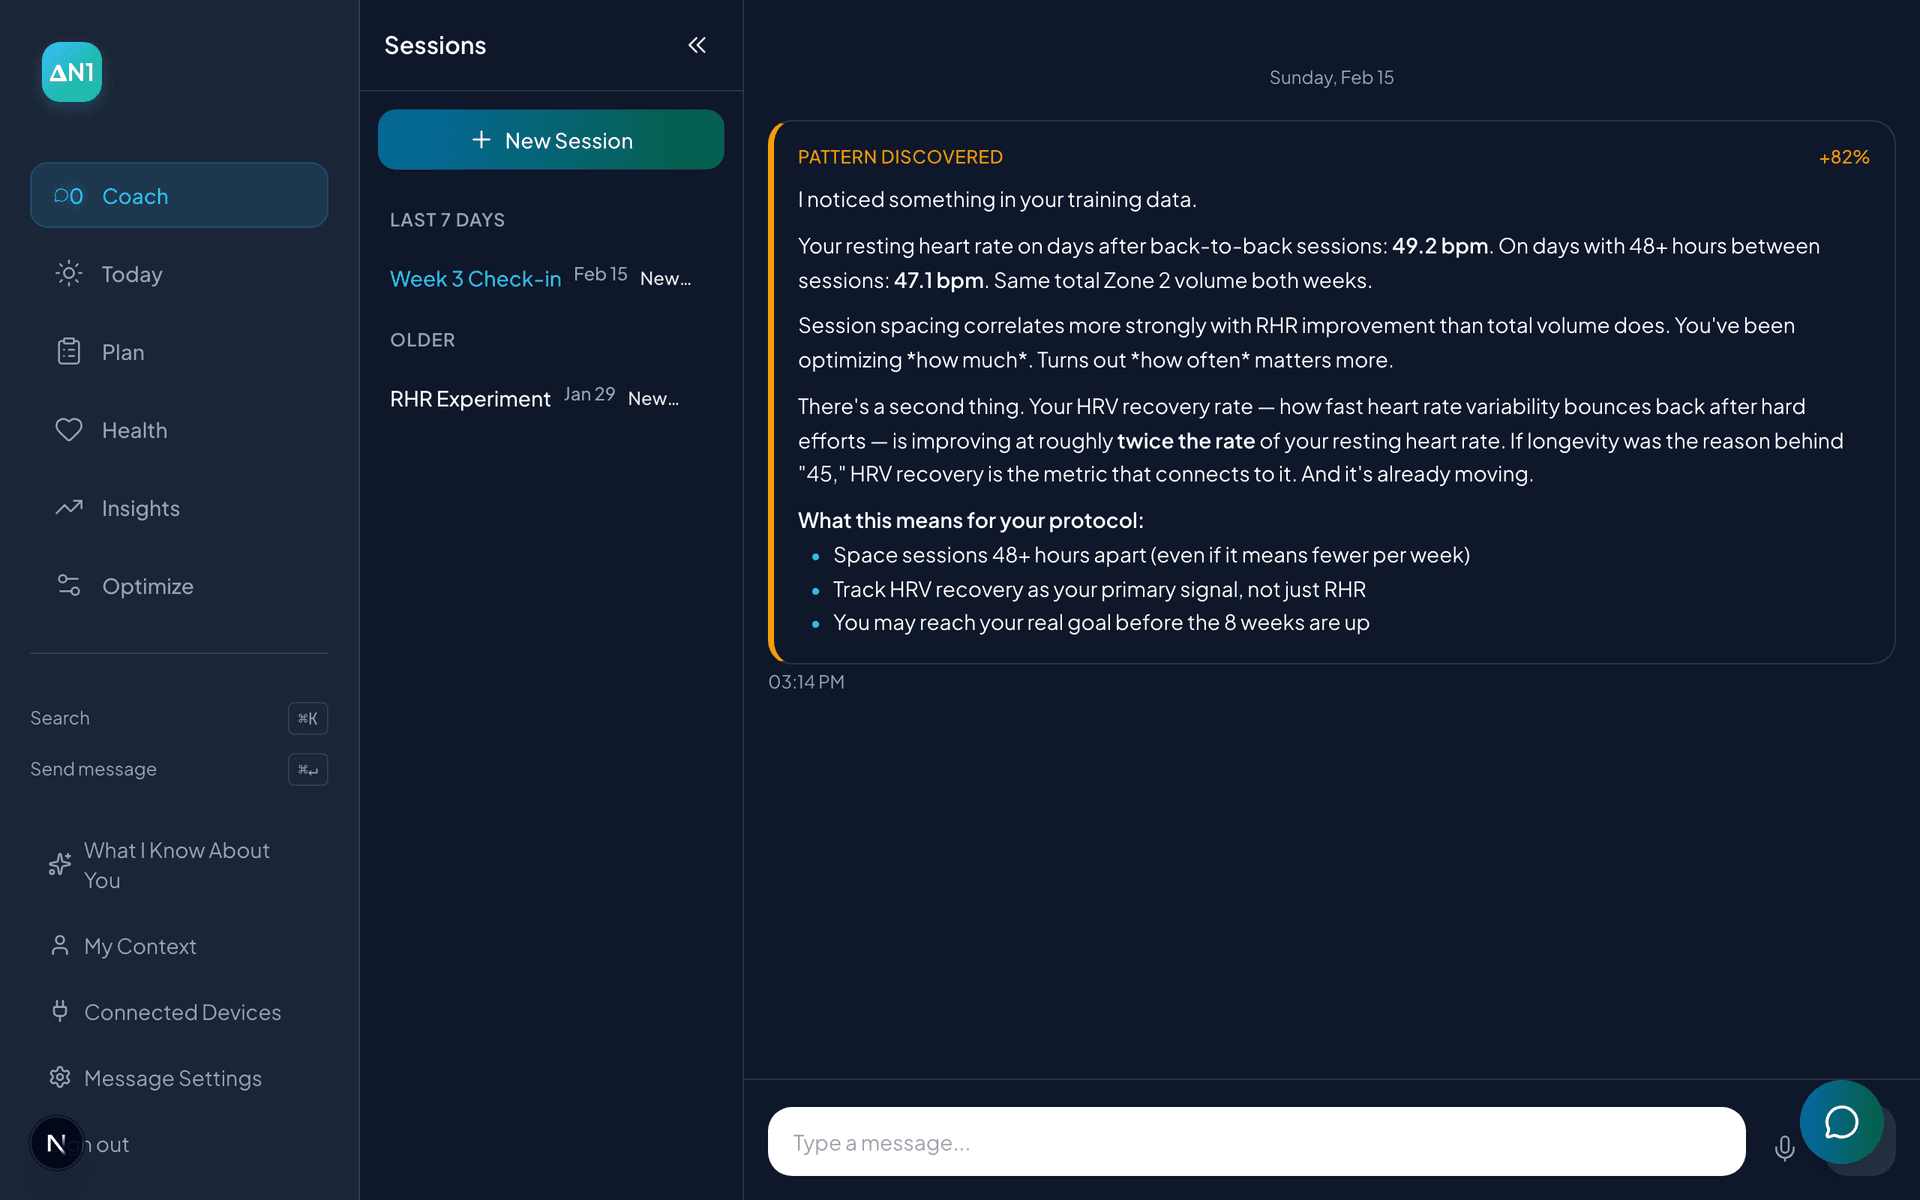Open Optimize sliders icon
This screenshot has height=1200, width=1920.
pos(69,586)
